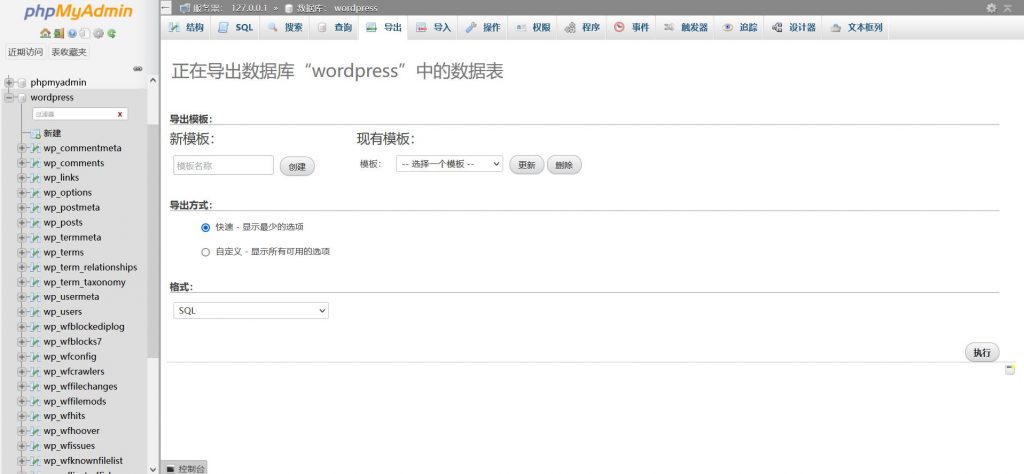Click the phpmyadmin database cylinder icon
This screenshot has width=1024, height=474.
click(22, 83)
